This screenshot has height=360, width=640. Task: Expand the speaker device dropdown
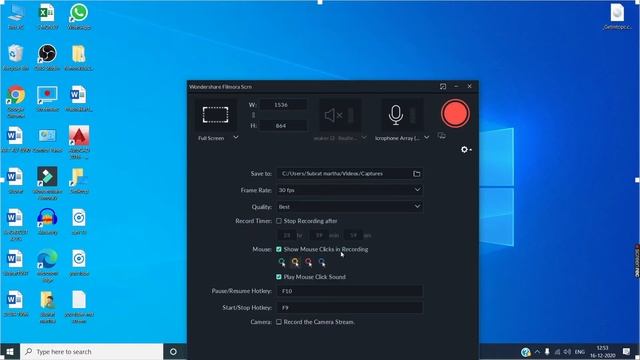pos(364,138)
